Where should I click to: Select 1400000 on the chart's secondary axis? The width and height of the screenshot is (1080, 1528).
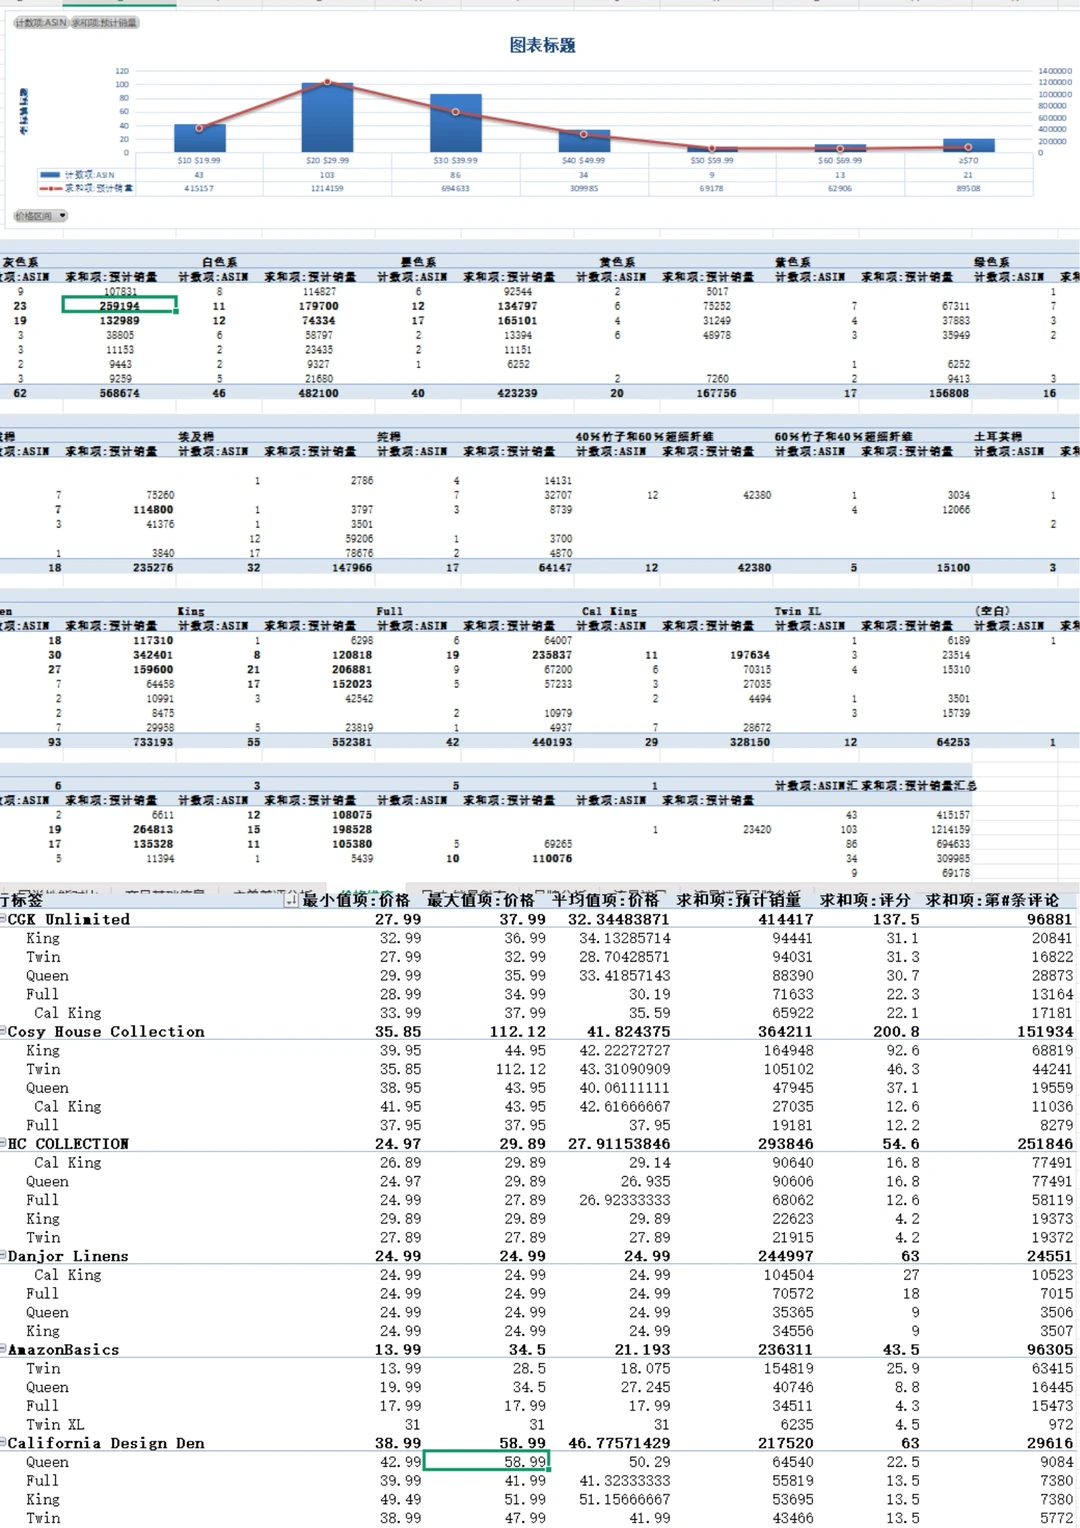point(1055,71)
